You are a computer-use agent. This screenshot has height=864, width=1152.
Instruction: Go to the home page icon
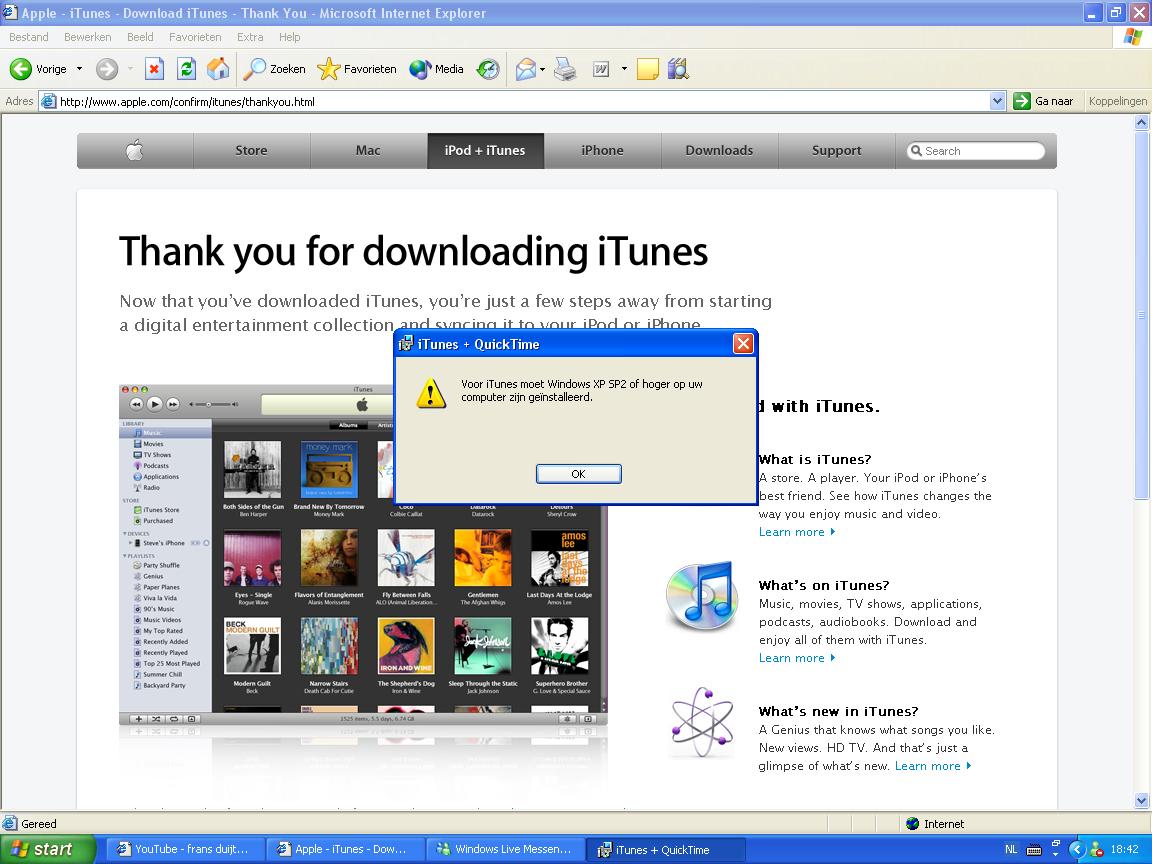(218, 69)
